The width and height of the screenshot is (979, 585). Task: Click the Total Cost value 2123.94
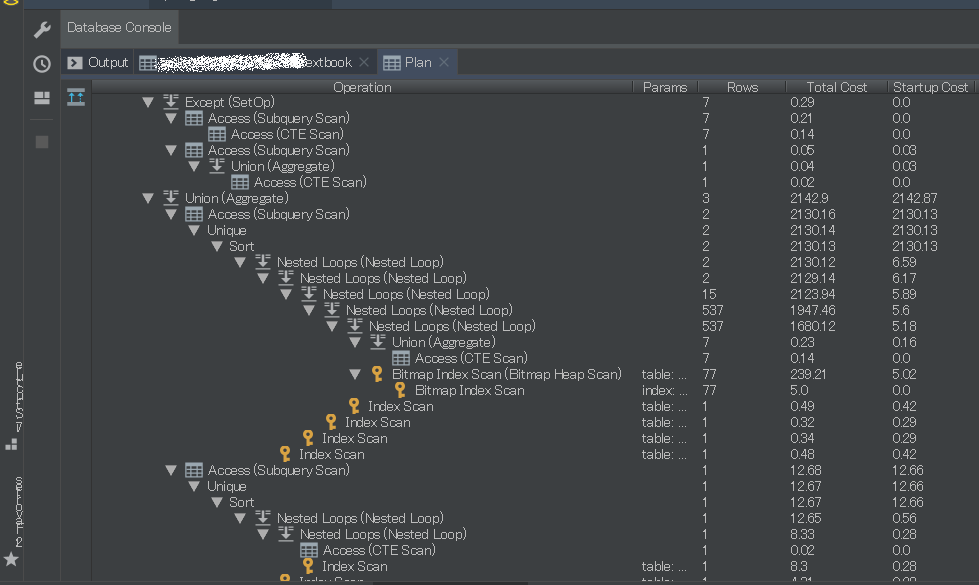coord(812,295)
